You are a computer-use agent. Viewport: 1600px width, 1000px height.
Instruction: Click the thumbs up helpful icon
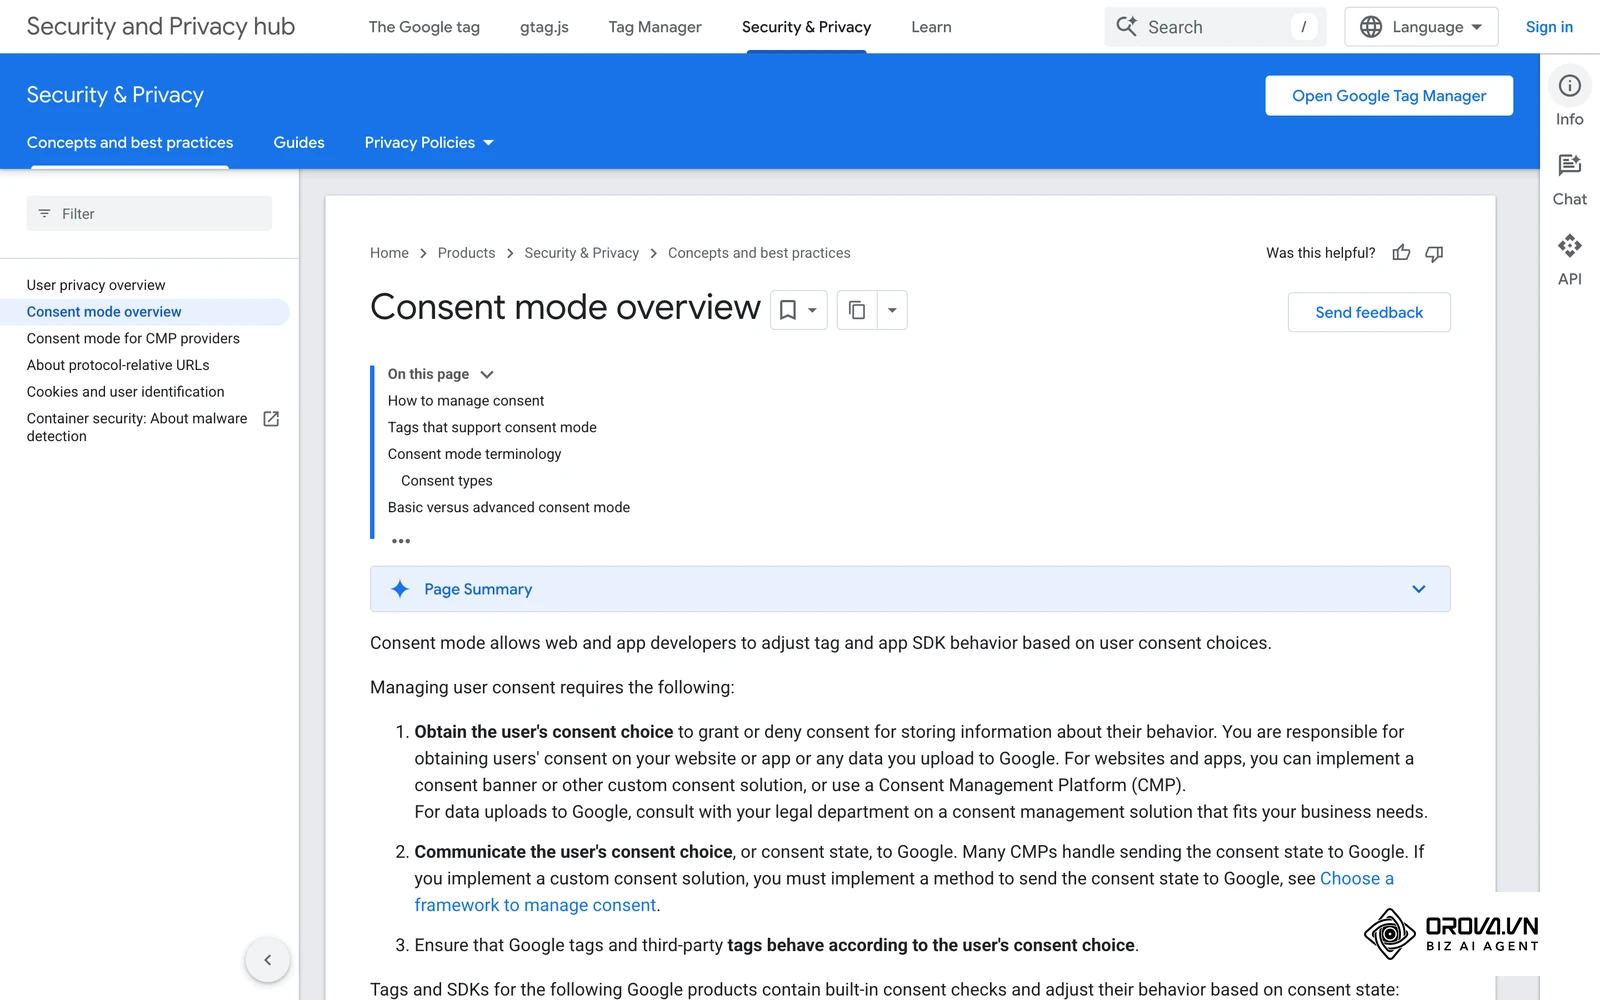1401,253
